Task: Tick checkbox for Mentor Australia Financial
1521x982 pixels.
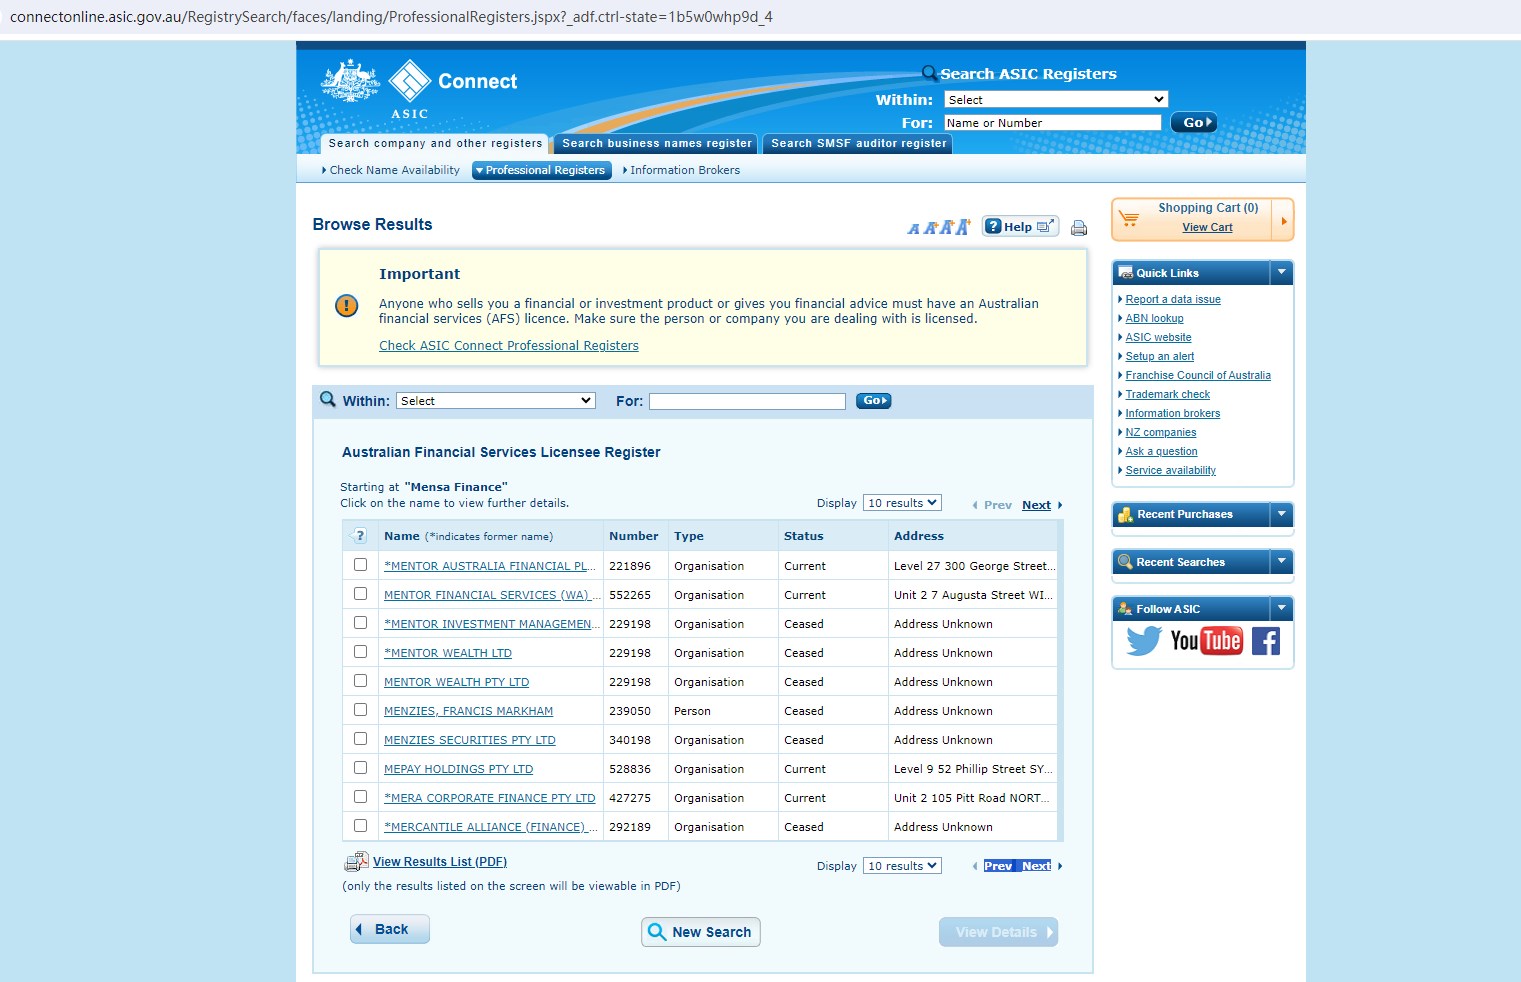Action: 360,565
